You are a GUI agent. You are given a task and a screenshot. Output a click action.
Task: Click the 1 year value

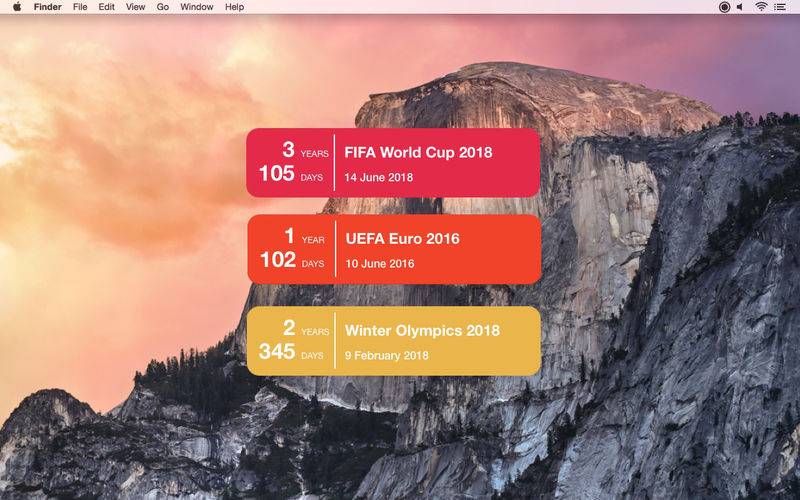(x=289, y=236)
